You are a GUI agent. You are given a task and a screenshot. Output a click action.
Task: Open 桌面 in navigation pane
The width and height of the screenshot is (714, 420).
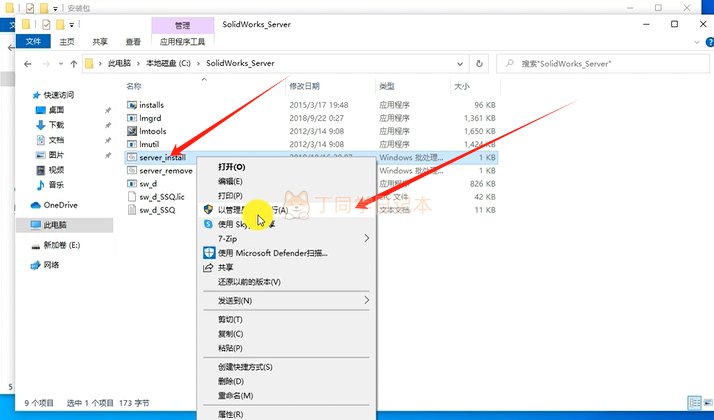56,110
